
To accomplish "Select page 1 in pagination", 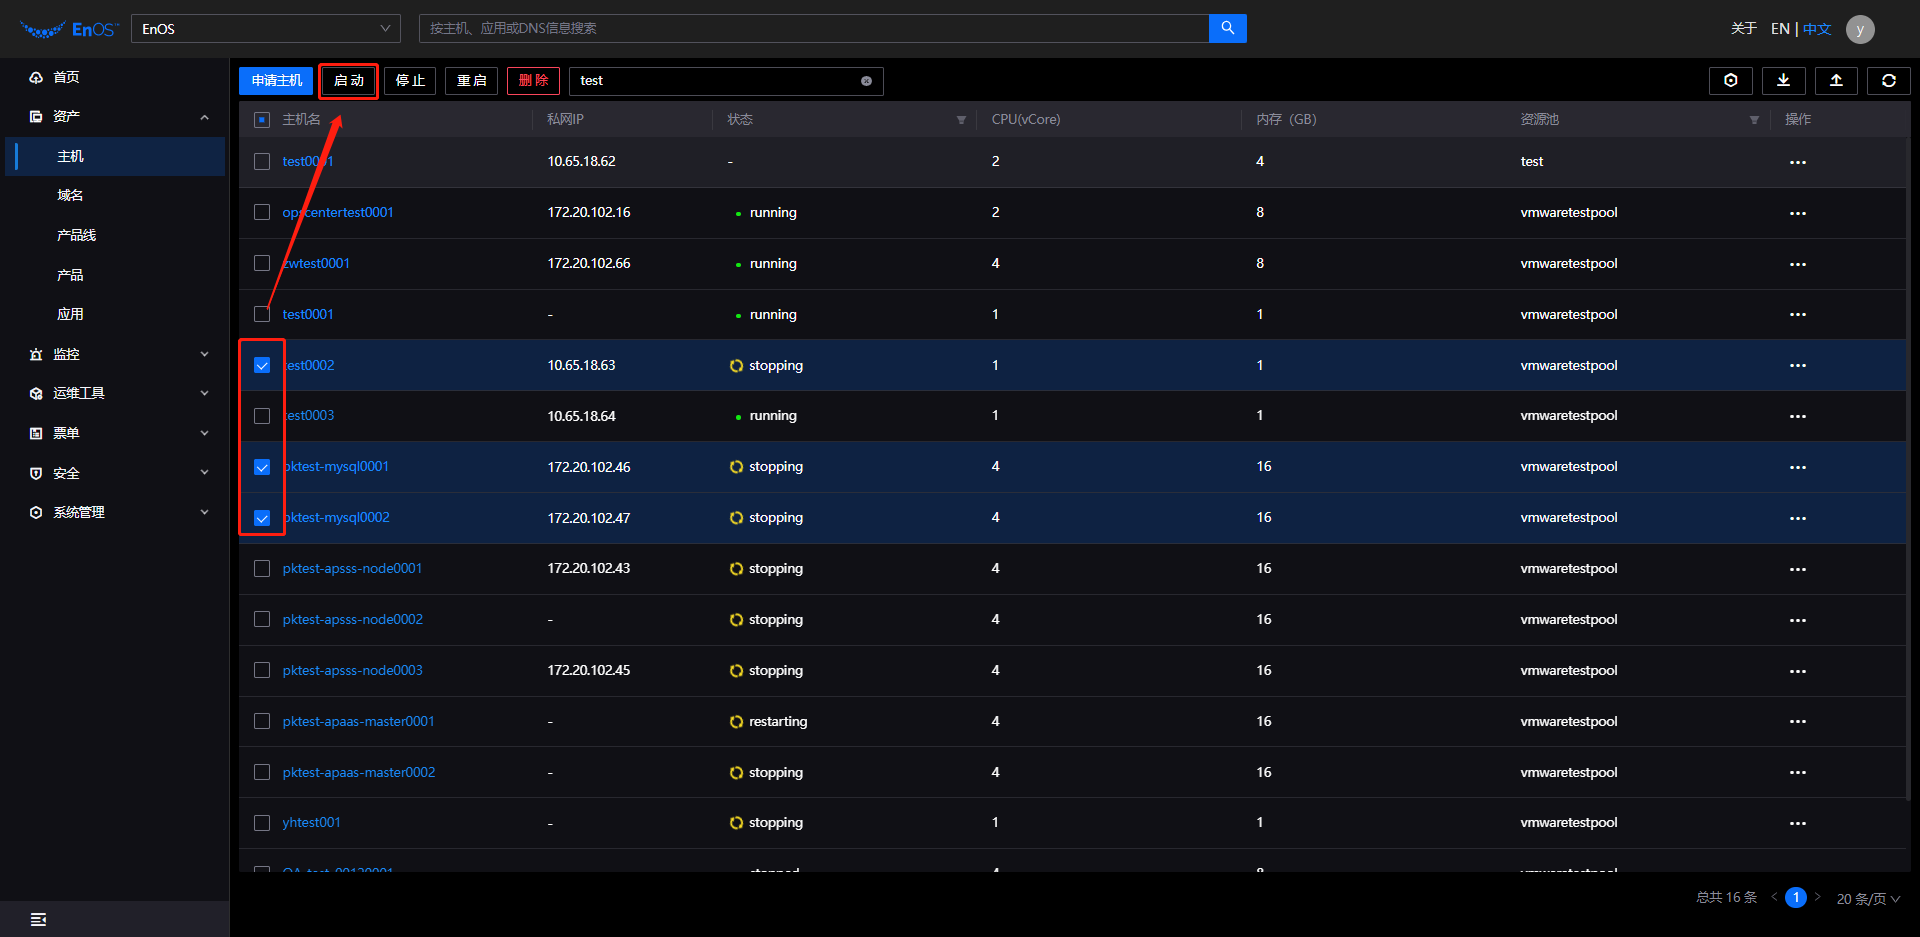I will (1796, 897).
